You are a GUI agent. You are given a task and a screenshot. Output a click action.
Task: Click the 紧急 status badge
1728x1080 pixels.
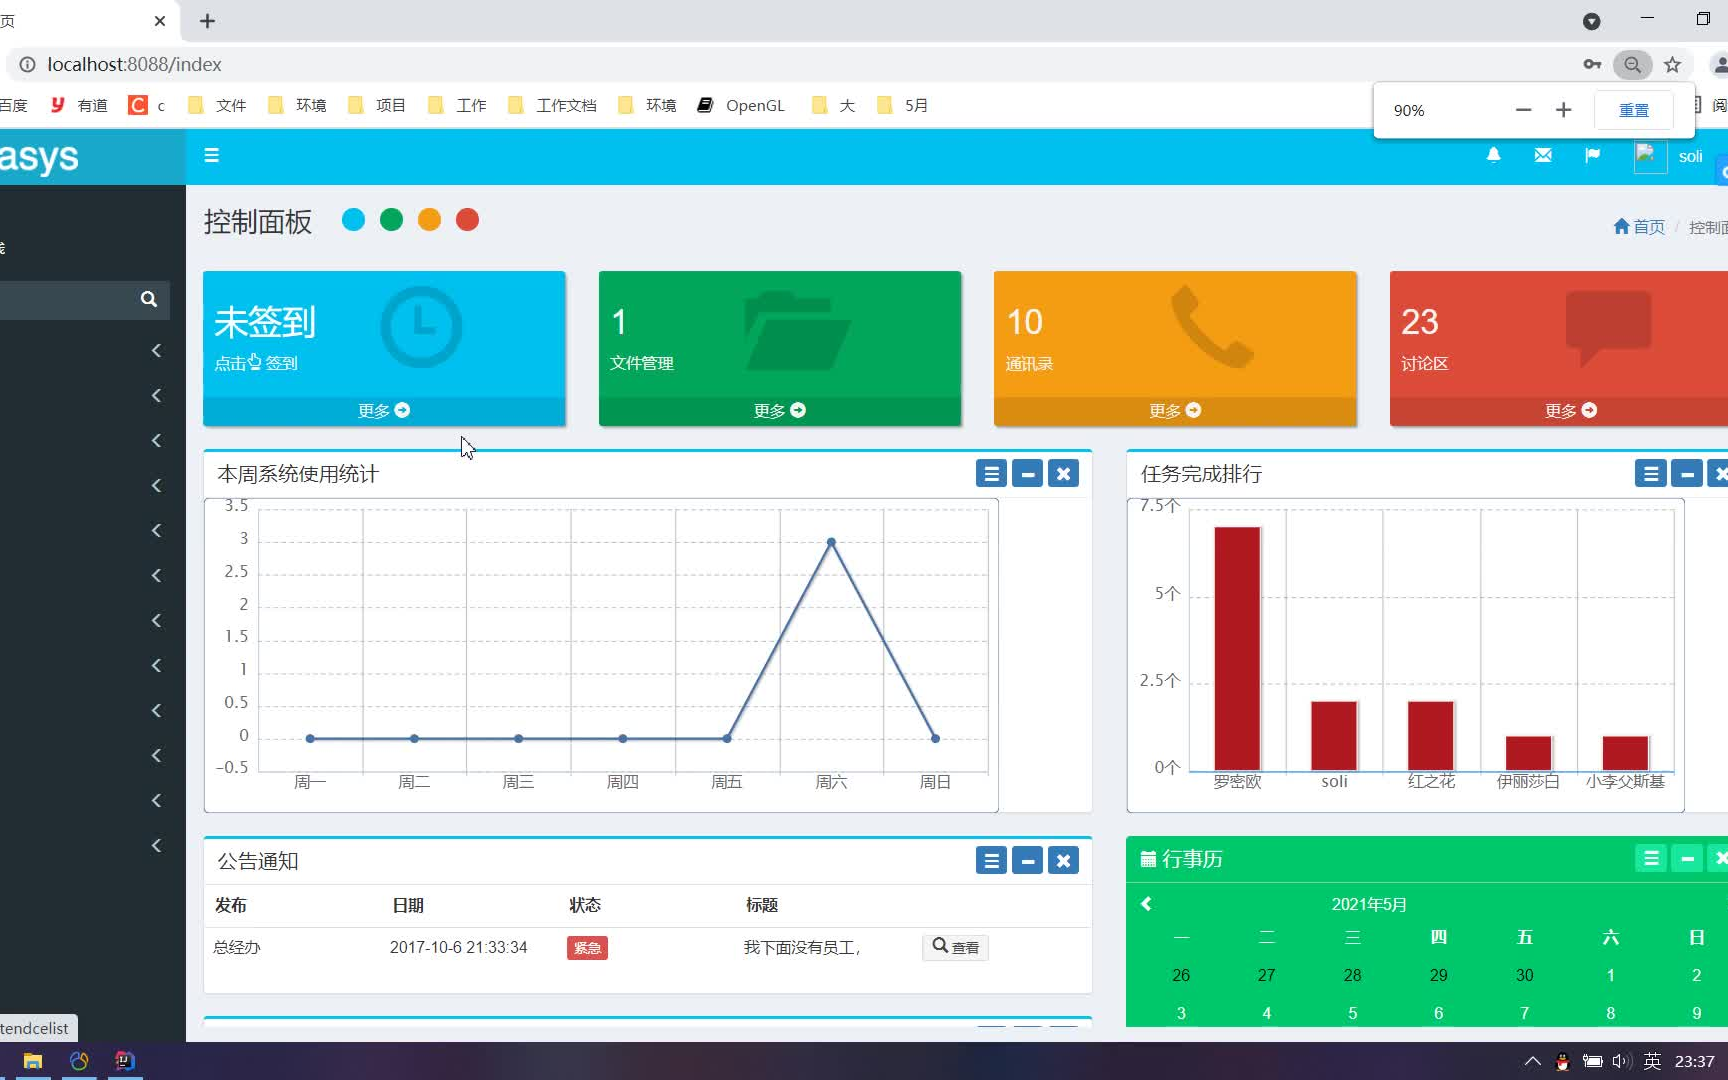(587, 948)
